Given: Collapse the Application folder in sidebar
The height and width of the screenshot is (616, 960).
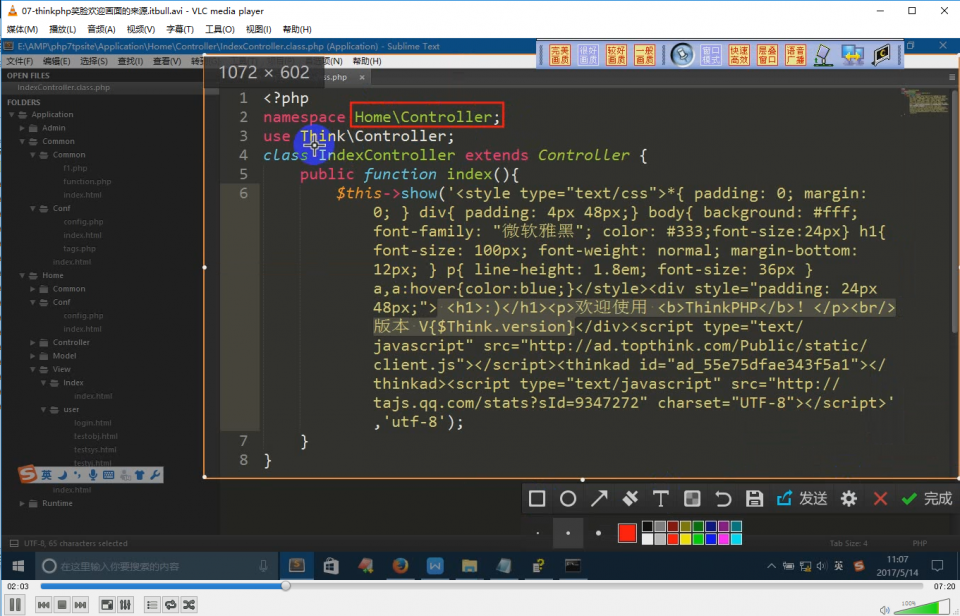Looking at the screenshot, I should [11, 115].
